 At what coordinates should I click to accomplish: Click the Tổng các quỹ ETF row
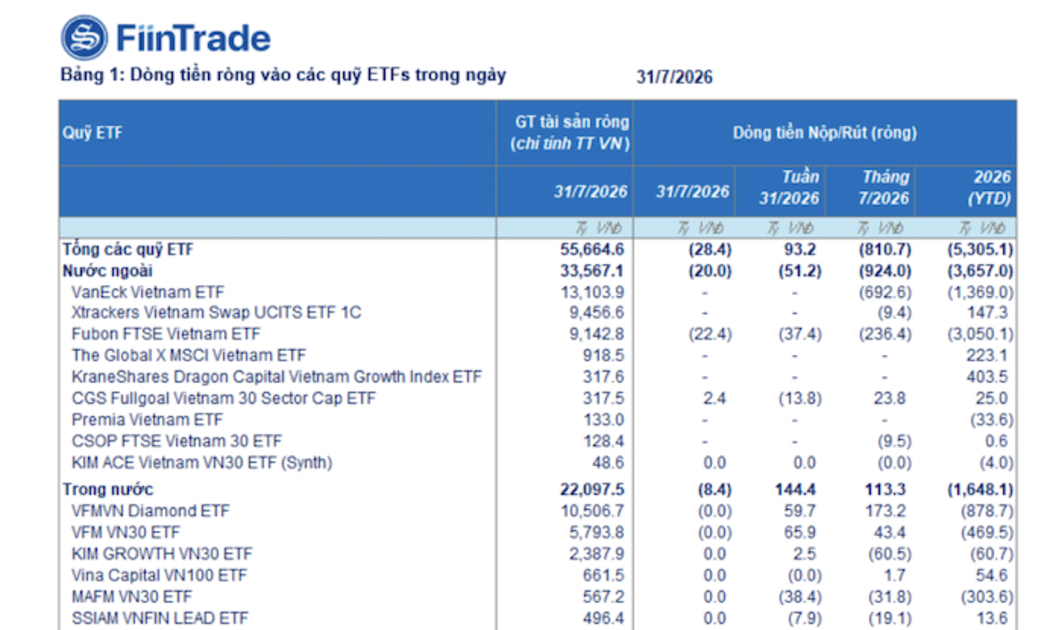coord(538,249)
